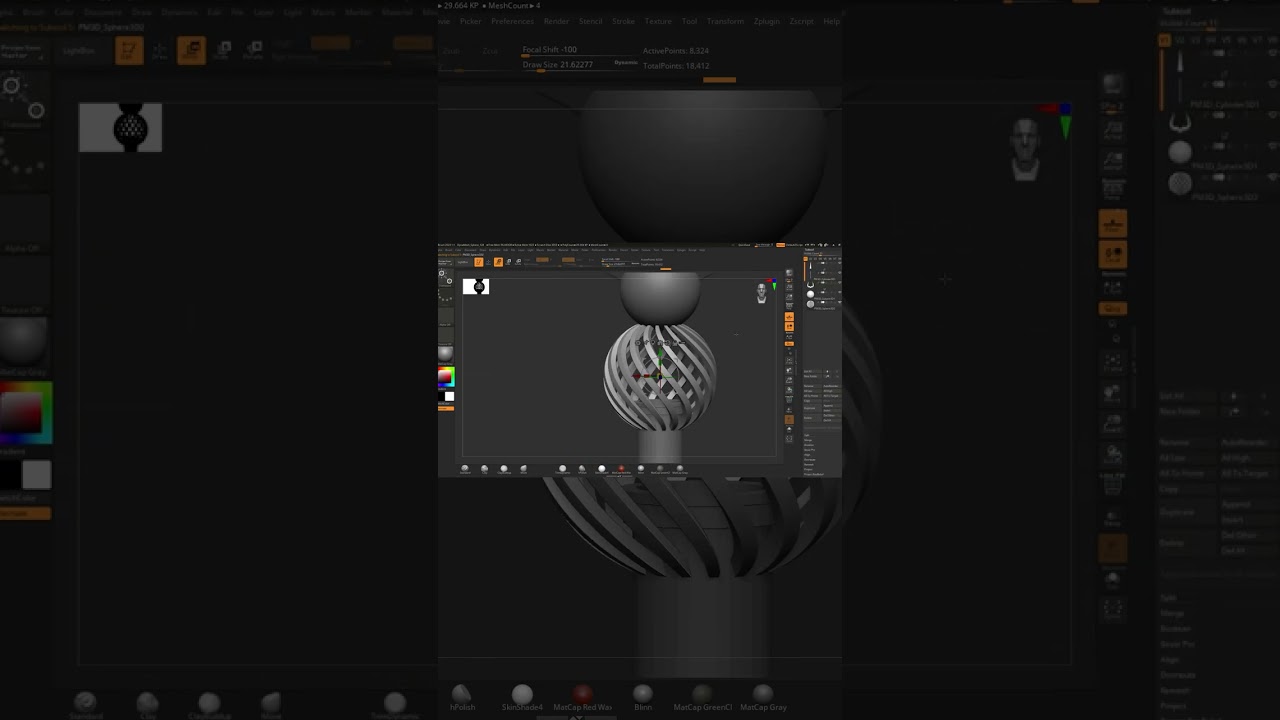1280x720 pixels.
Task: Select the Clay brush in dimmed bottom shelf
Action: click(x=148, y=706)
